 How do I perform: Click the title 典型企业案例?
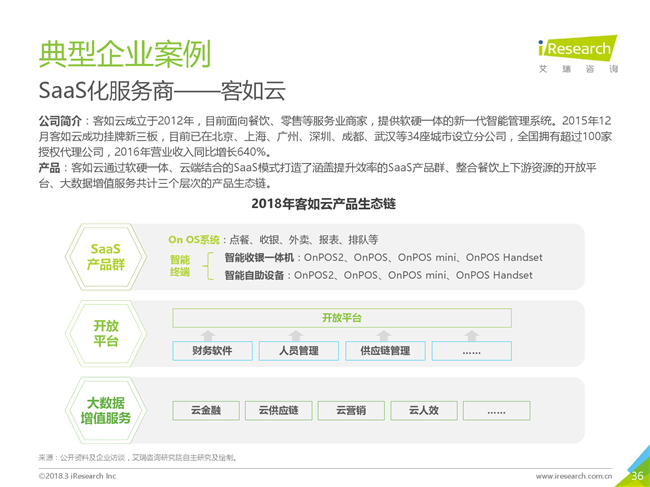pyautogui.click(x=125, y=54)
